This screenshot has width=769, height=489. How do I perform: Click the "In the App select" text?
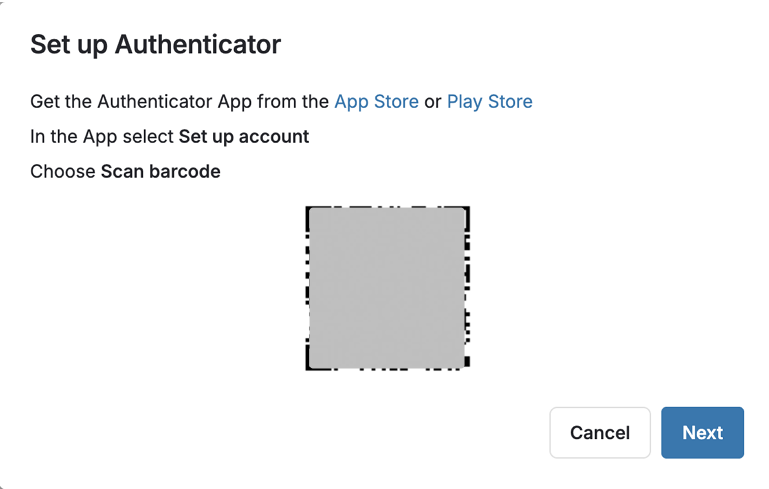pyautogui.click(x=102, y=136)
